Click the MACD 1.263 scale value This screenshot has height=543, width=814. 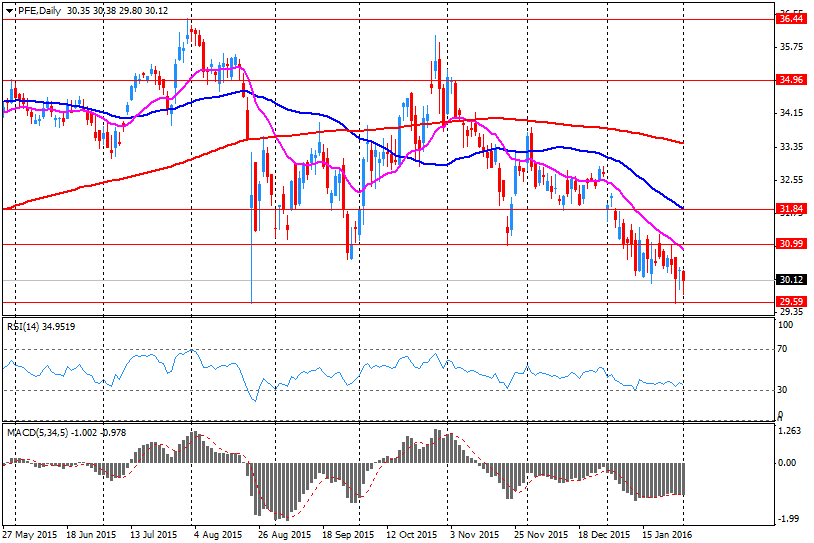(x=790, y=431)
